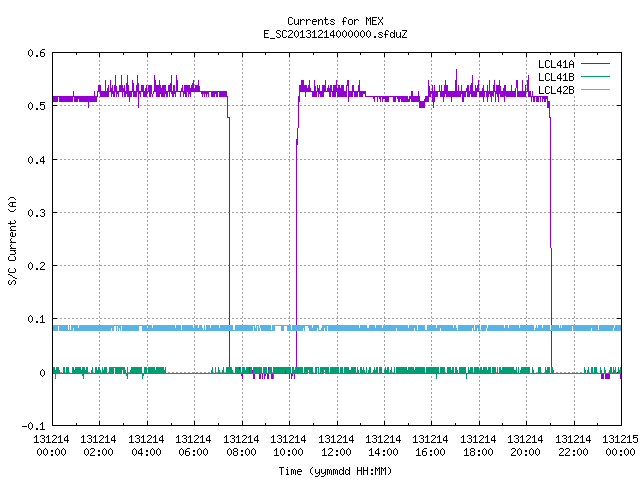Click the LCL41B legend label
This screenshot has width=640, height=480.
click(556, 77)
